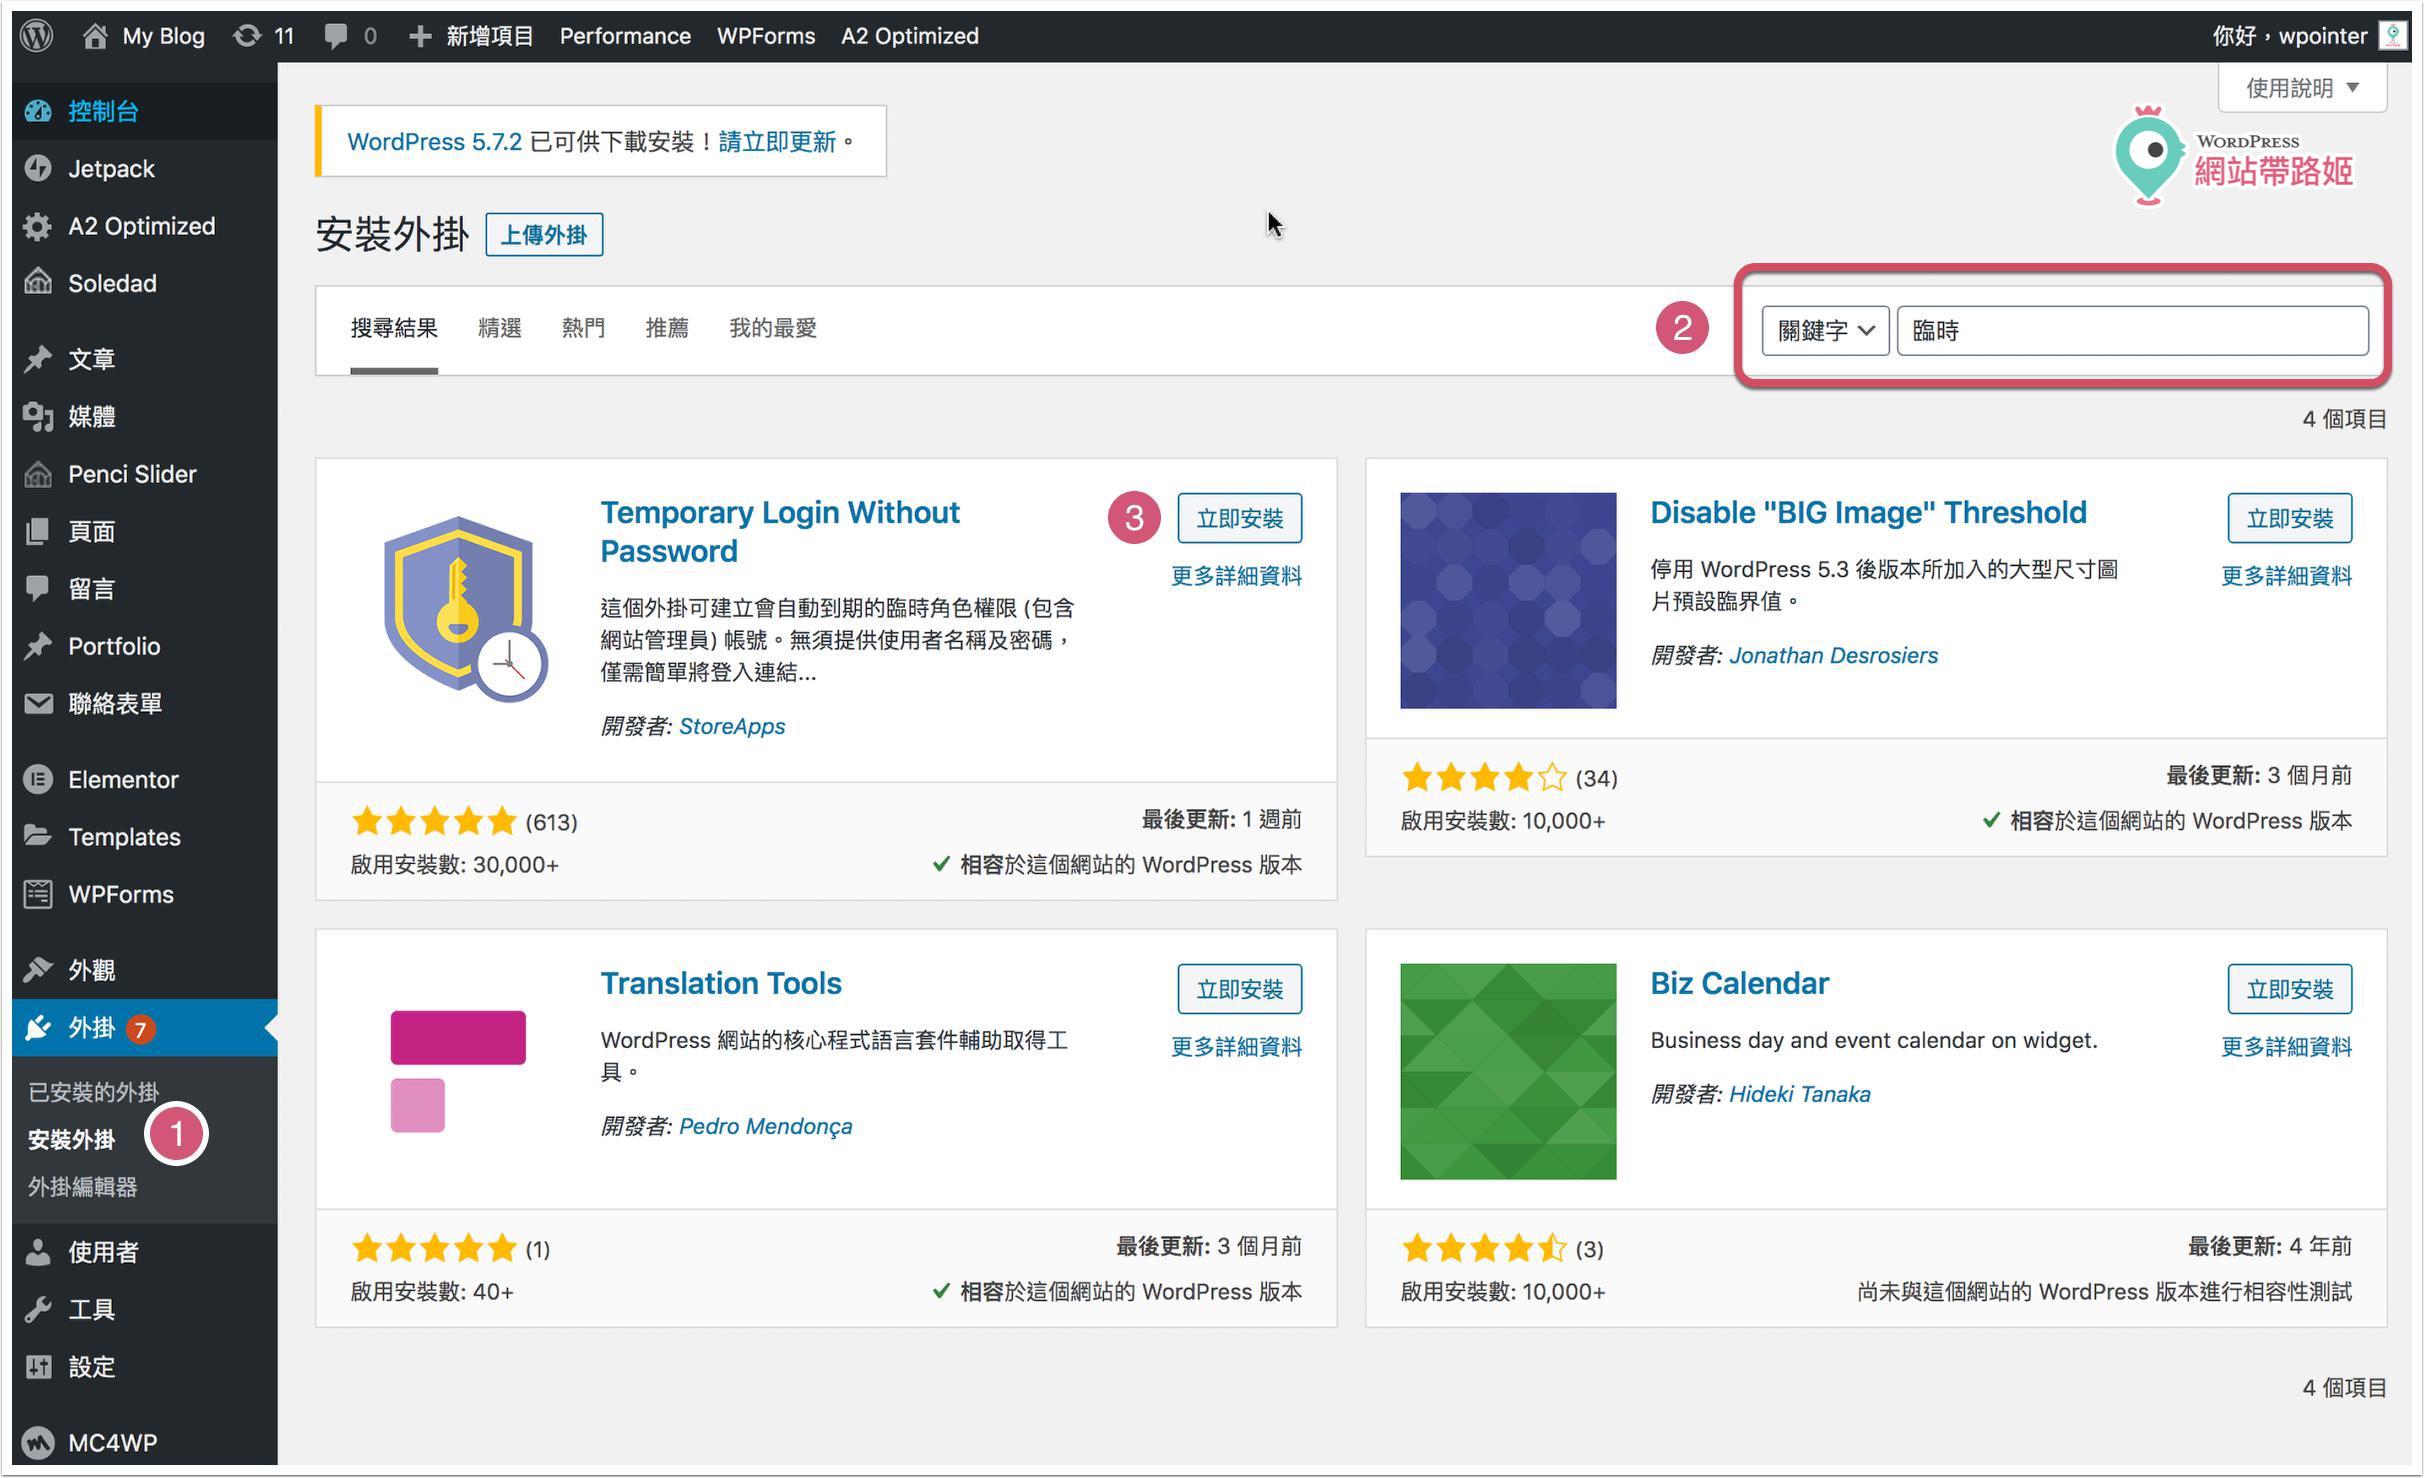Open 更多詳細資料 for Translation Tools
Screen dimensions: 2424x1478
(x=1237, y=1047)
